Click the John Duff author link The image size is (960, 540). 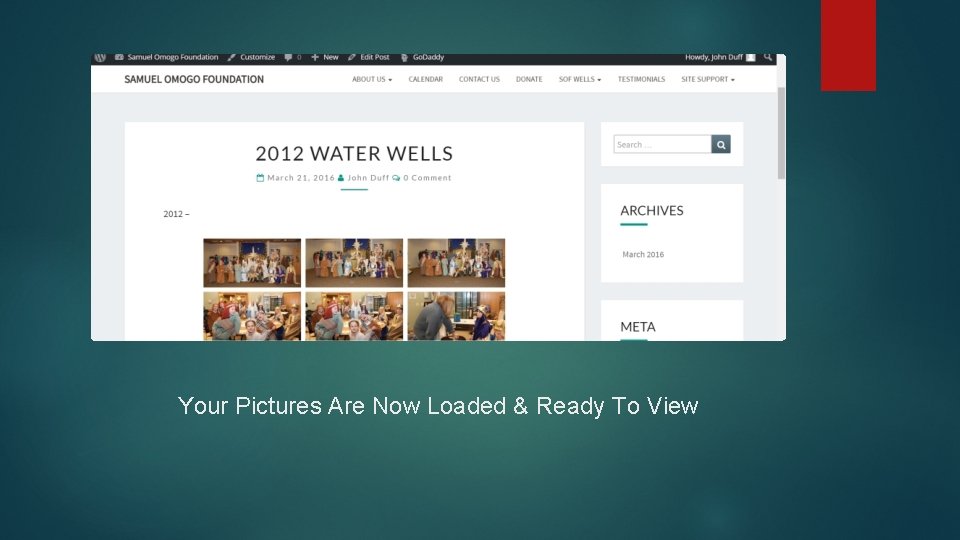tap(368, 178)
